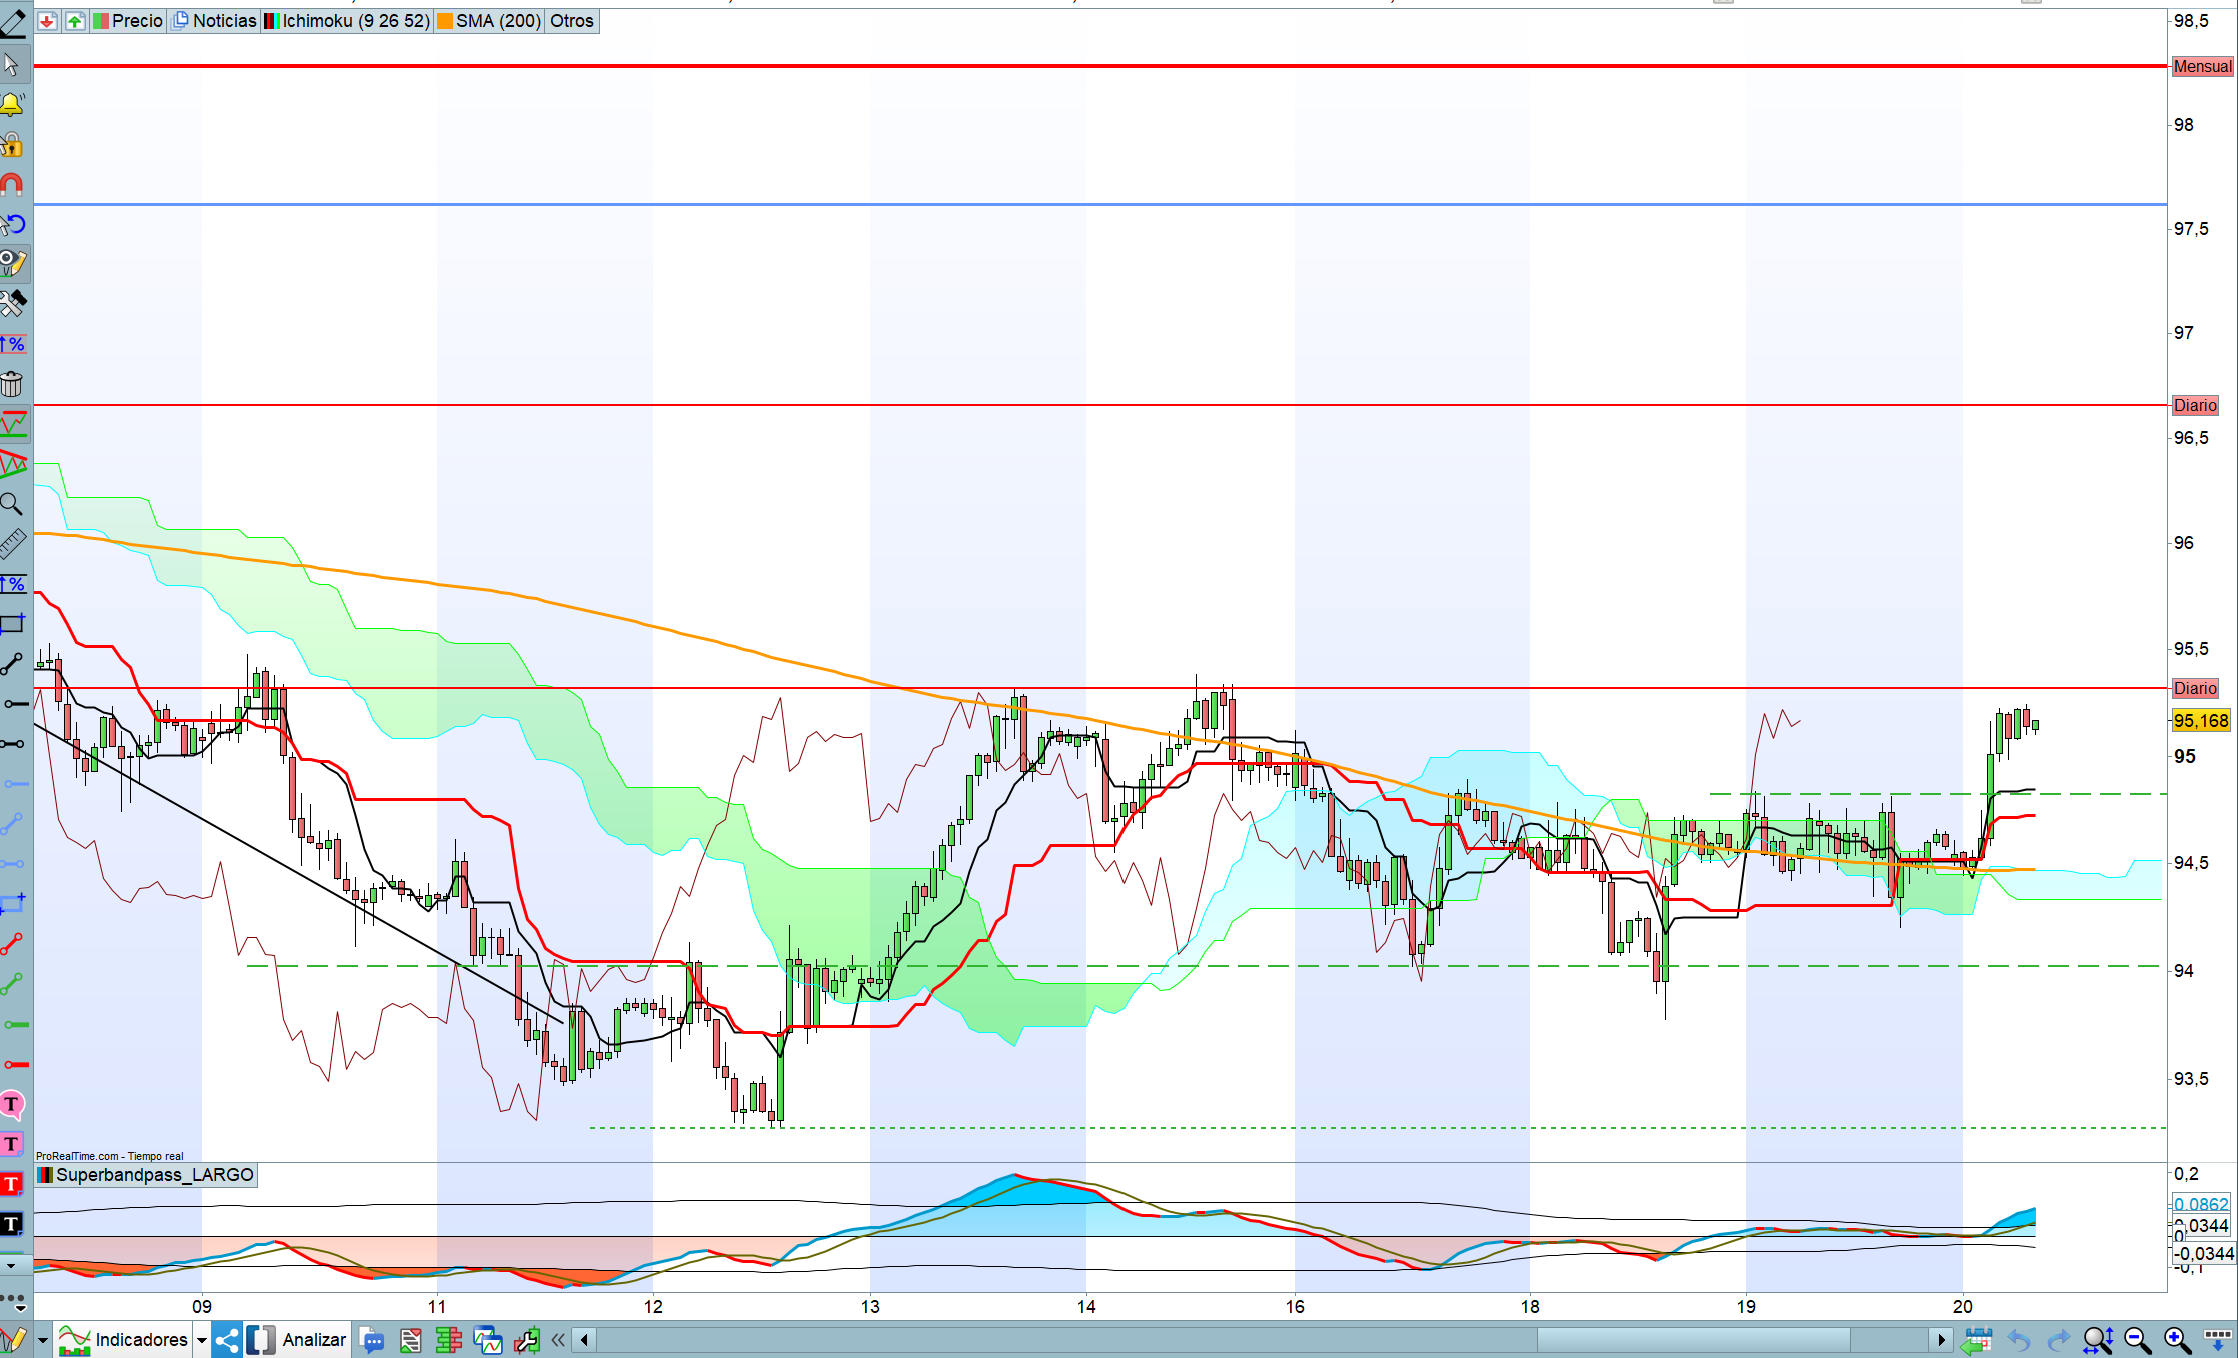Click the trash delete-objects icon
2238x1358 pixels.
click(12, 384)
